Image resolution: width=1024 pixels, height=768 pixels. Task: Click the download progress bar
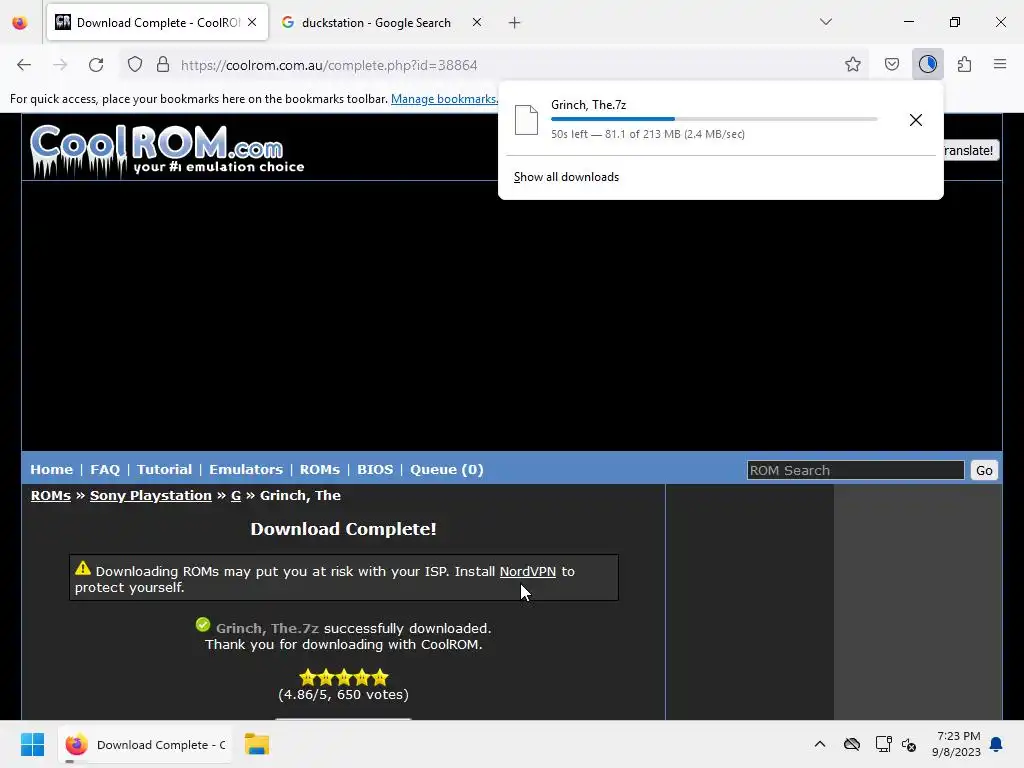point(714,119)
